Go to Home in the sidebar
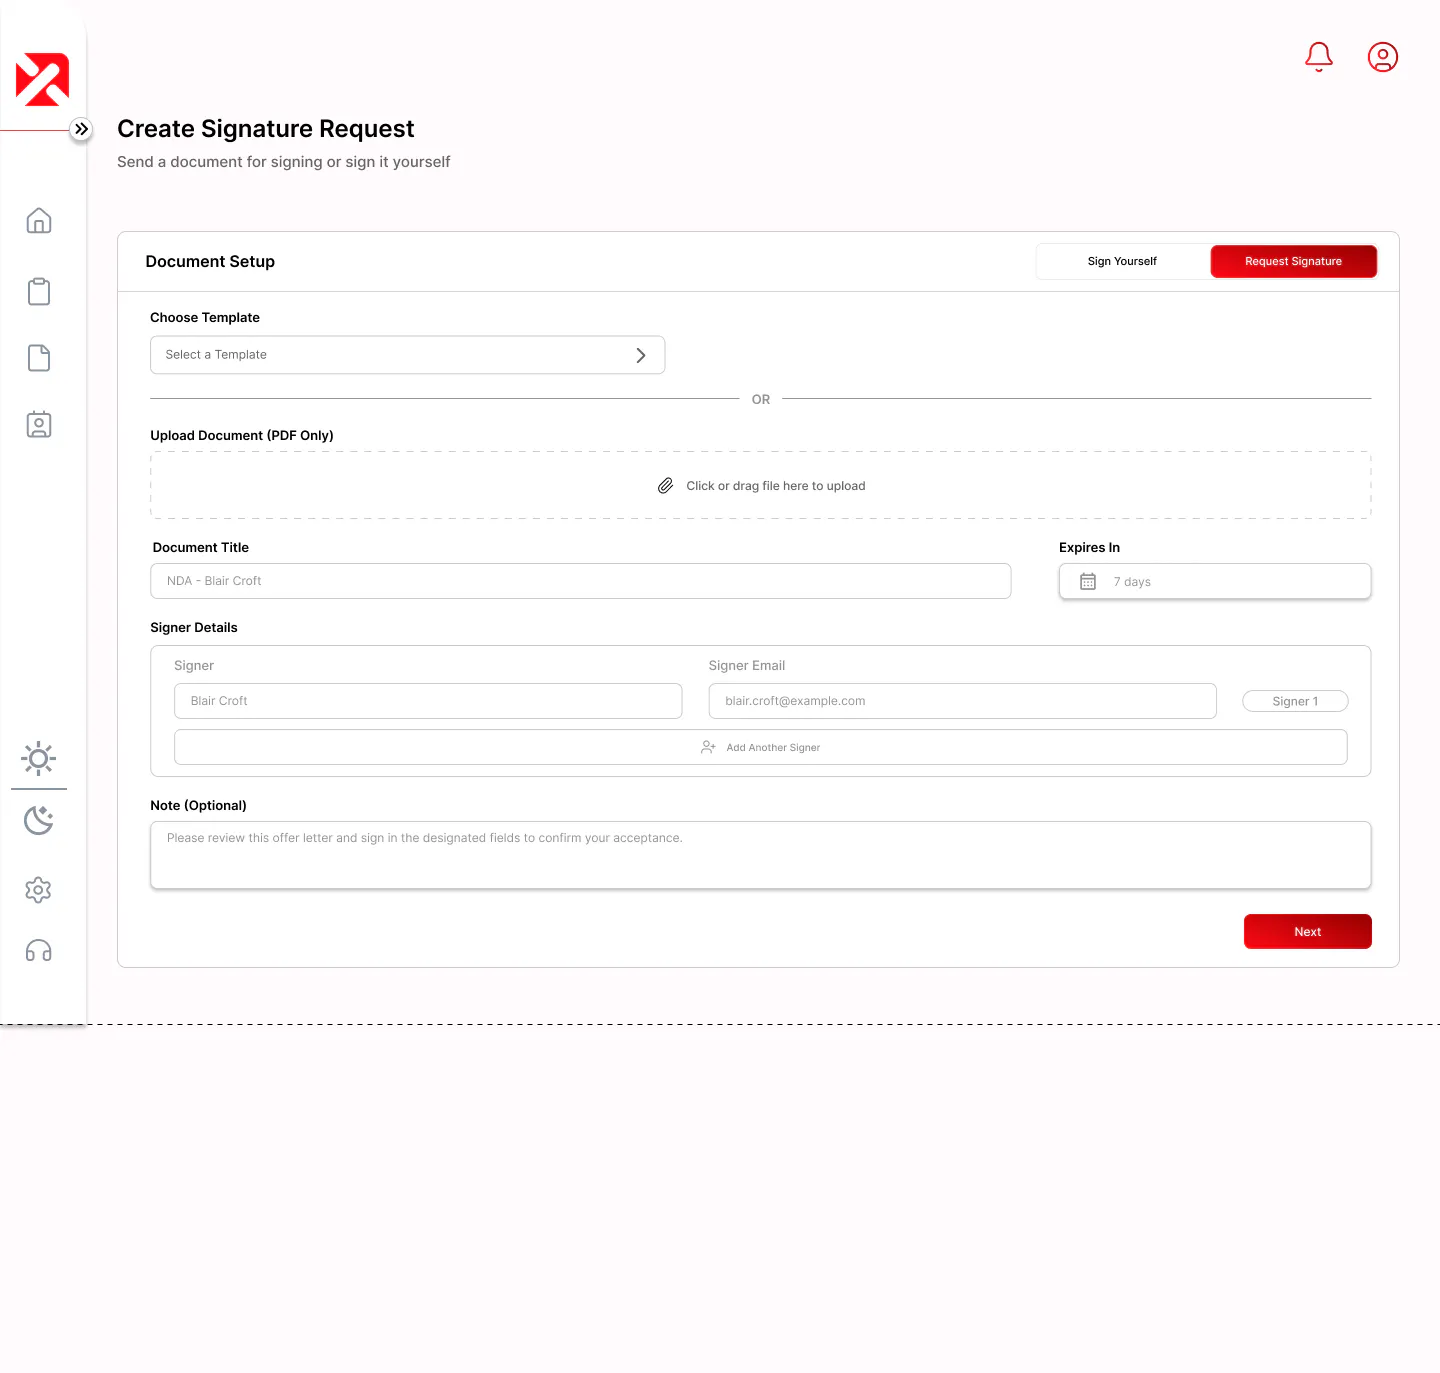Screen dimensions: 1440x1373 pyautogui.click(x=39, y=220)
